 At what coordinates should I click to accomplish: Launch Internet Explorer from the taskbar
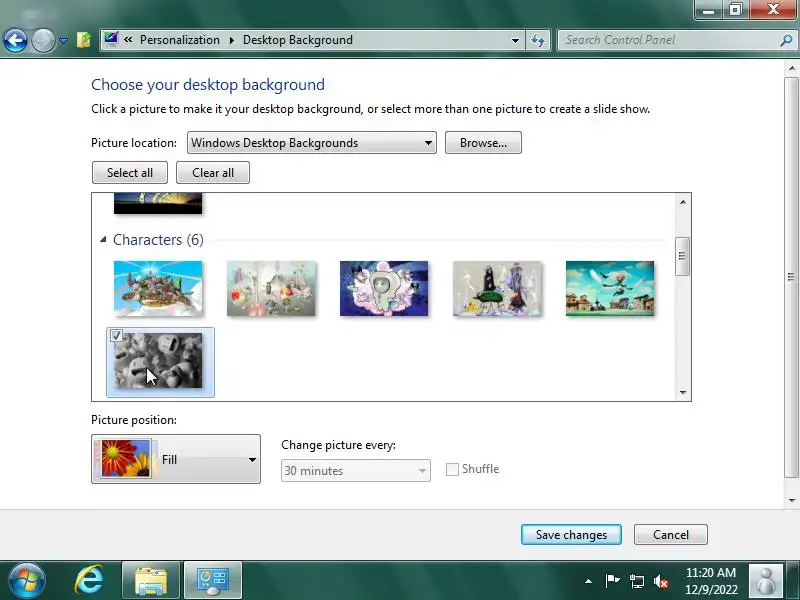point(90,580)
